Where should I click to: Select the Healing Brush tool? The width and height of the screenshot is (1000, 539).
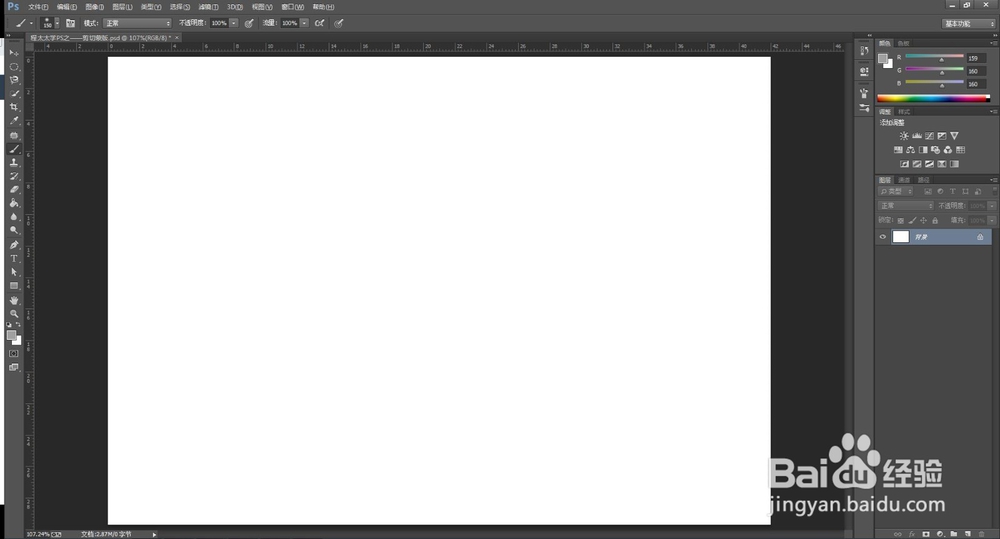point(14,135)
